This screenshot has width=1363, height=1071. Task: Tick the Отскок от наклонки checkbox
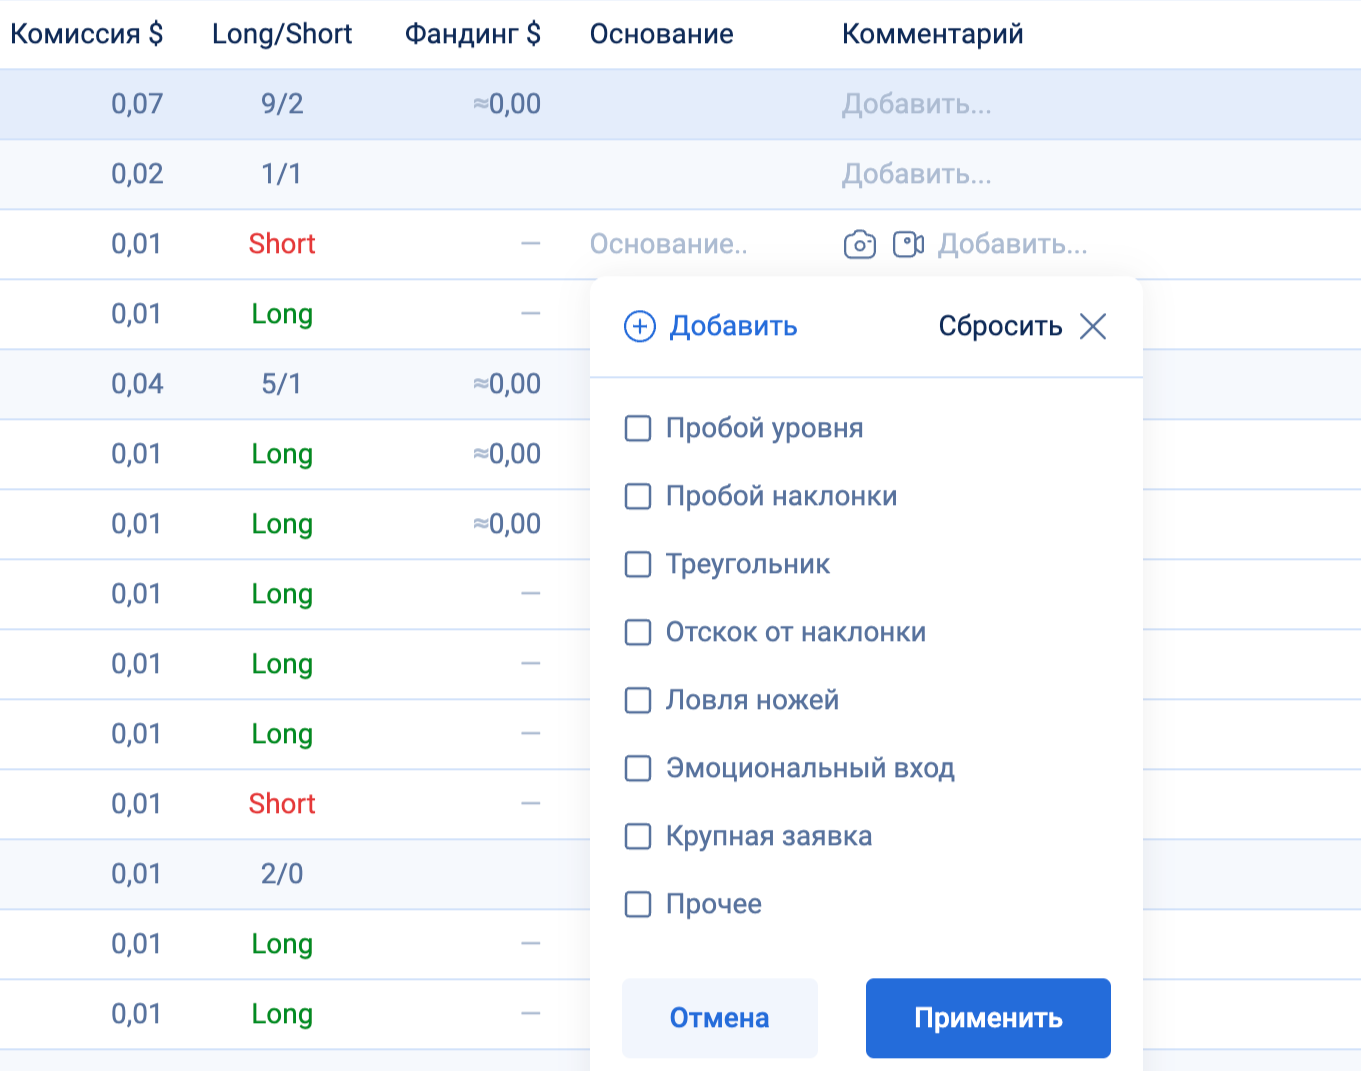click(638, 632)
